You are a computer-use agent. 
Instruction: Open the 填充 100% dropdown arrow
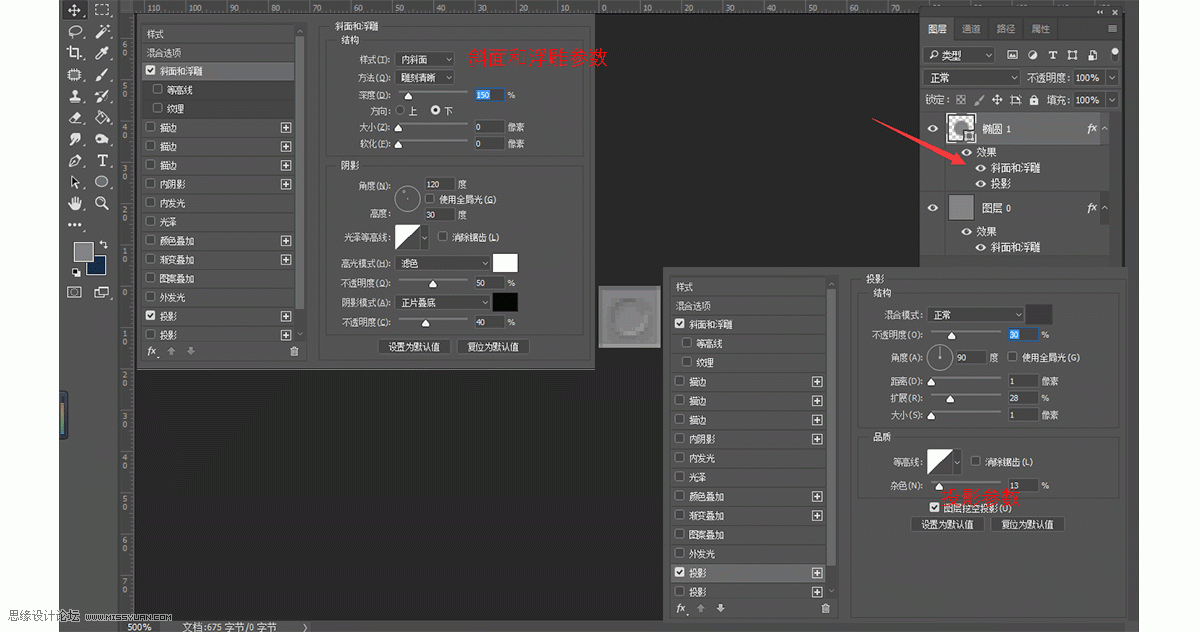coord(1111,100)
